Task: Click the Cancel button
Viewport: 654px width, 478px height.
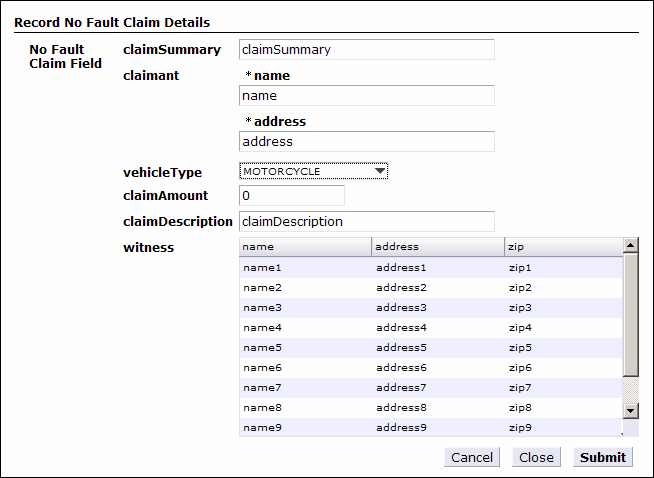Action: (472, 457)
